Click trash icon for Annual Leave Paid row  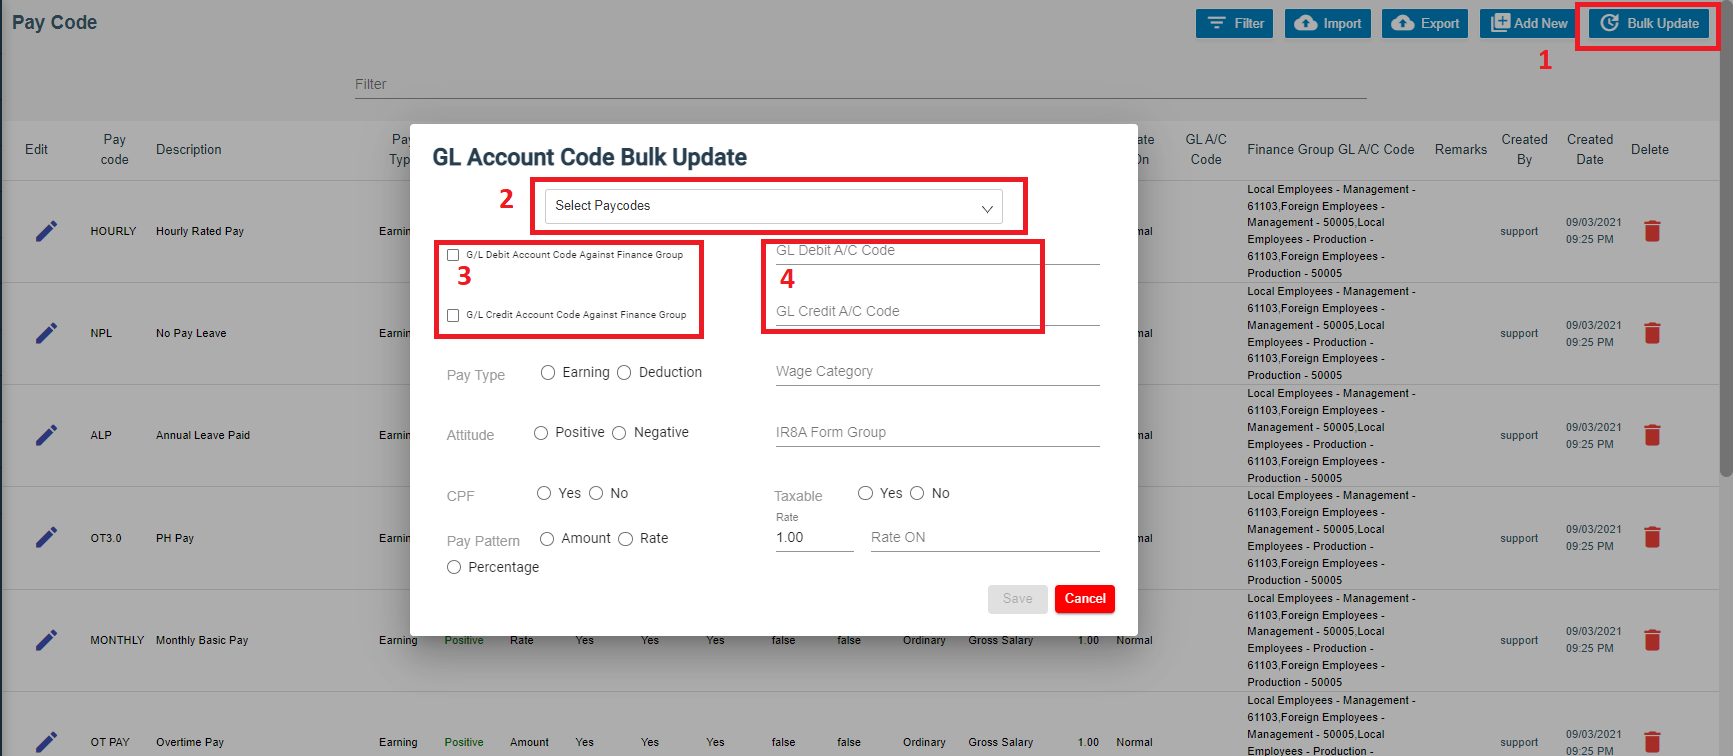pos(1652,436)
